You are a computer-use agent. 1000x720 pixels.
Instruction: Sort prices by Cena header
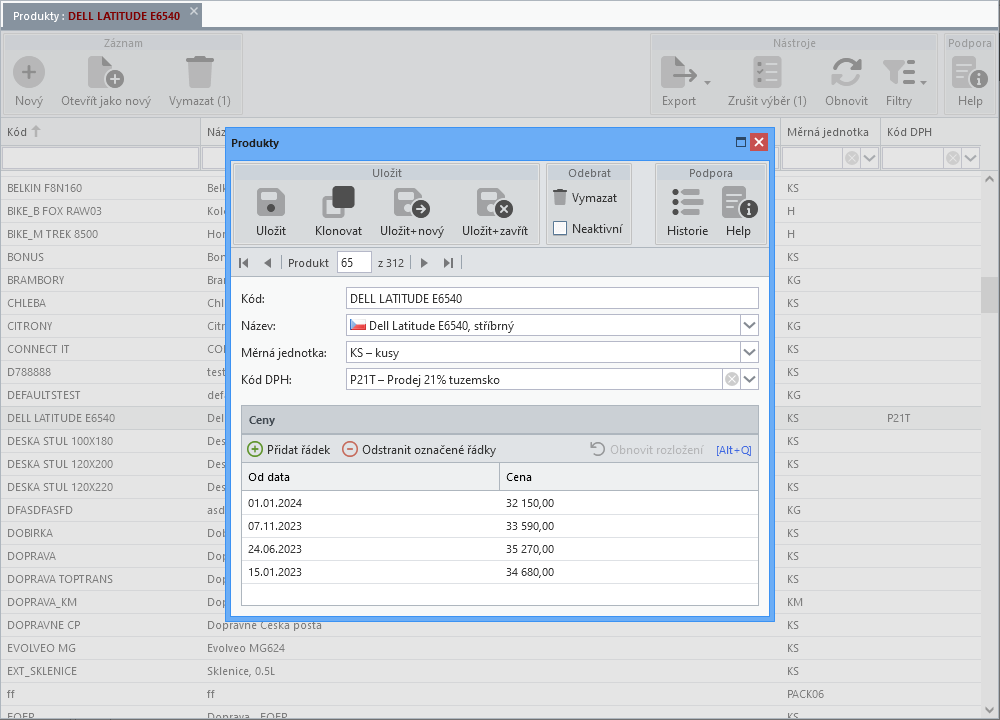(x=629, y=477)
